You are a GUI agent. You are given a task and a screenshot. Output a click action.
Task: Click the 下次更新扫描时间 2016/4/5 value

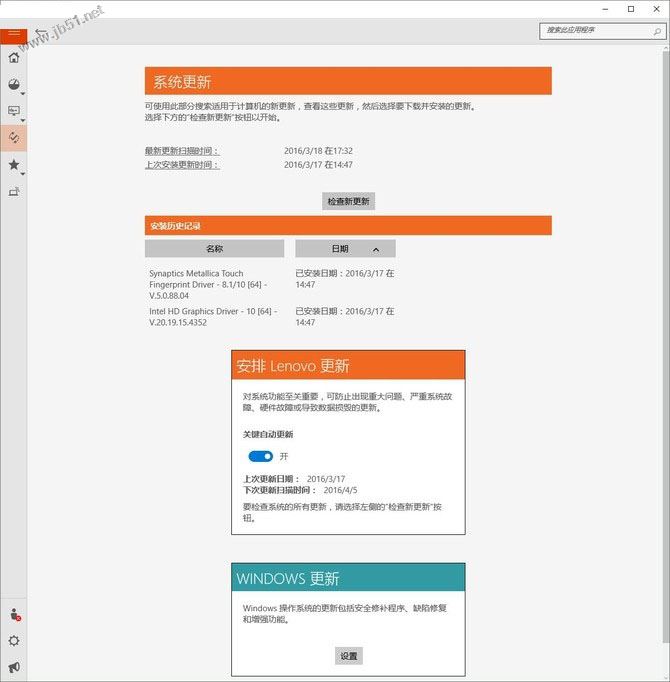341,490
